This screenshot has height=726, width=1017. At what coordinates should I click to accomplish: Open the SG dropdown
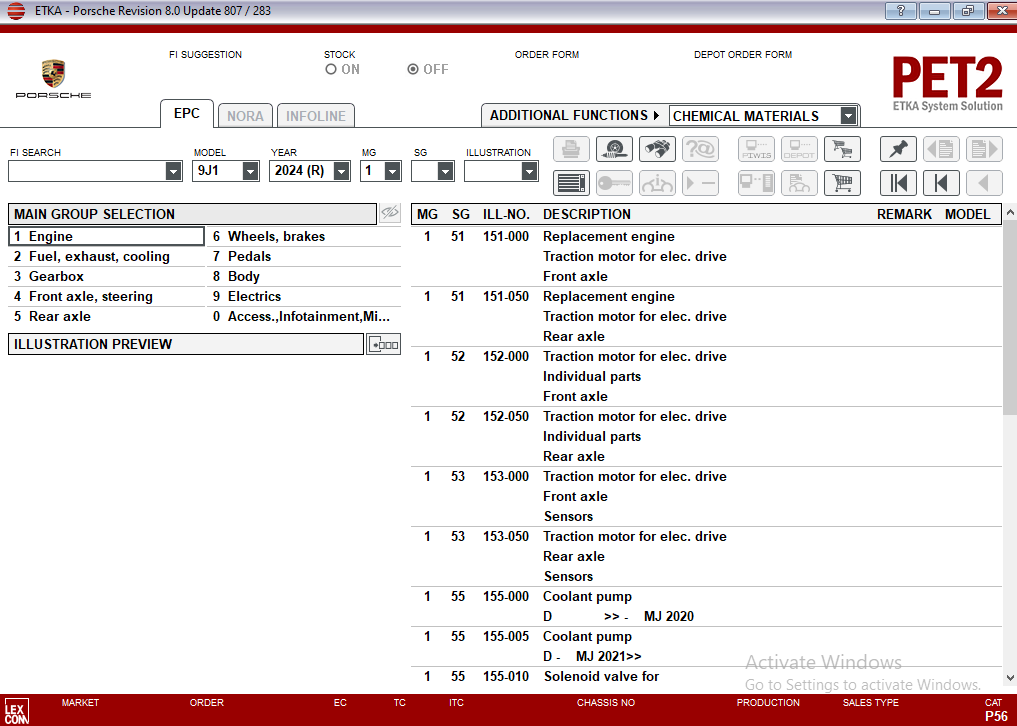(x=445, y=171)
